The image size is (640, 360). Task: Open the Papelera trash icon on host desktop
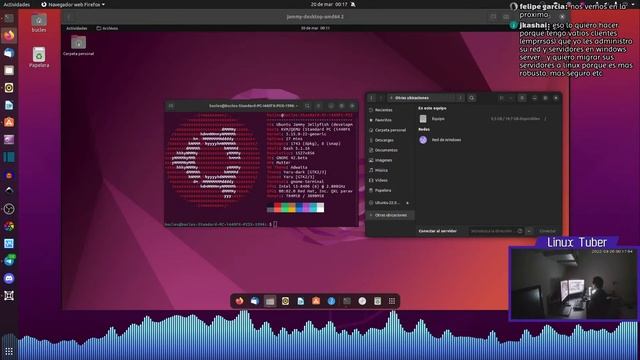click(39, 57)
